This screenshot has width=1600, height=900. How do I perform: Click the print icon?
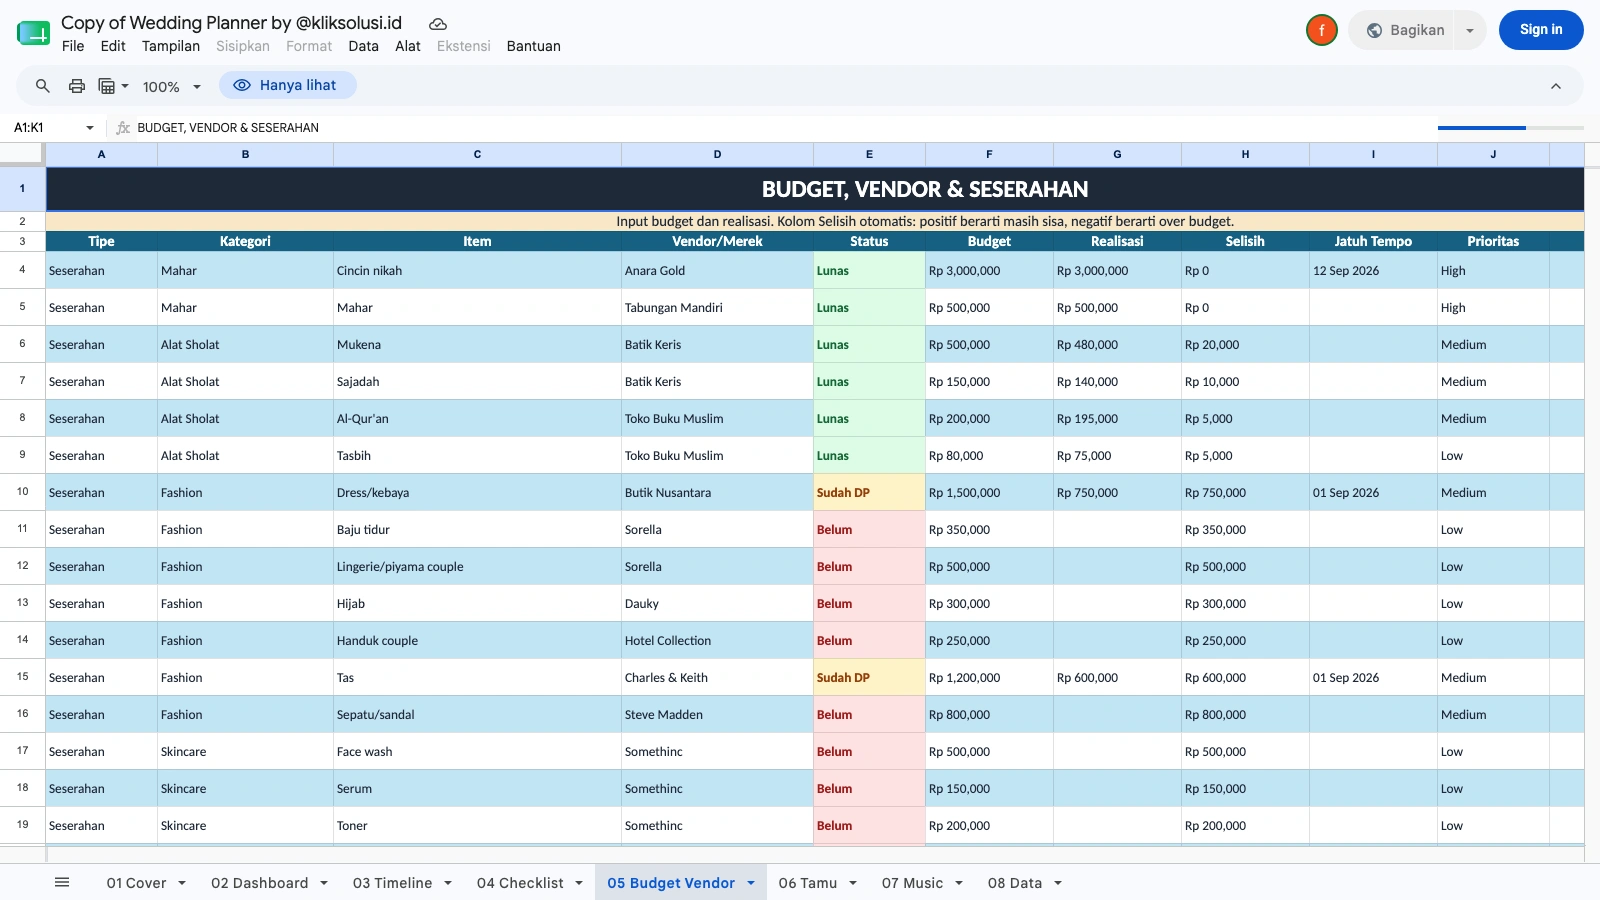tap(77, 86)
